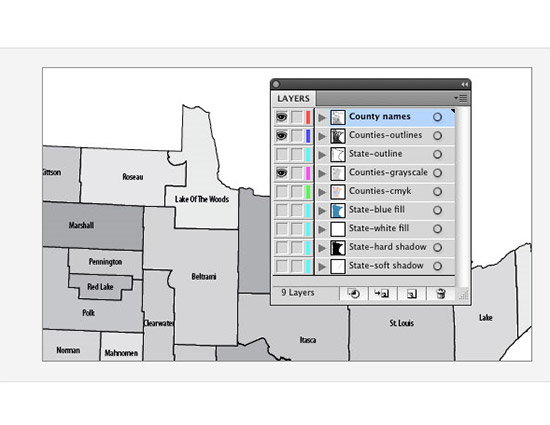
Task: Select the LAYERS panel tab
Action: coord(293,99)
